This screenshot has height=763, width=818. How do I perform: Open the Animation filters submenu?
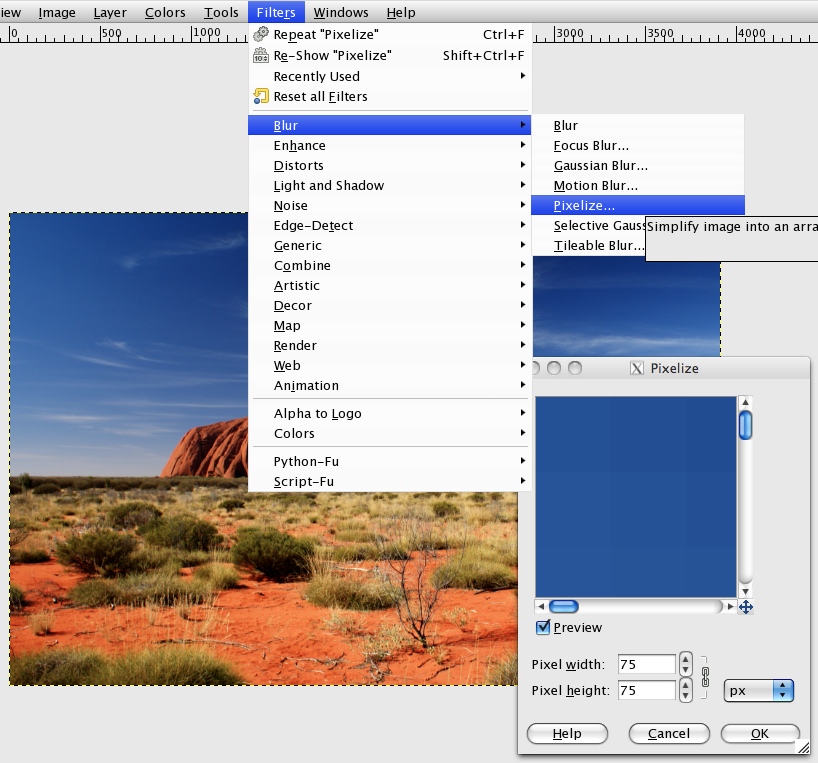coord(390,385)
